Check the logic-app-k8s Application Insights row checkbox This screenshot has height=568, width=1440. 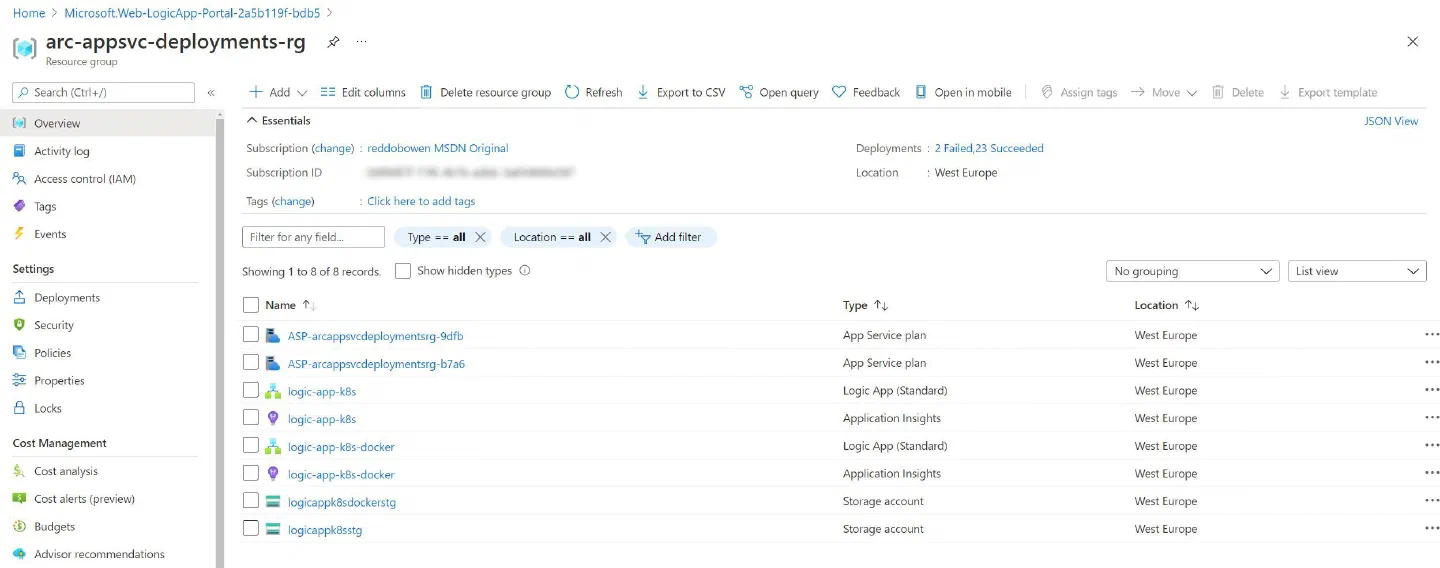tap(251, 418)
